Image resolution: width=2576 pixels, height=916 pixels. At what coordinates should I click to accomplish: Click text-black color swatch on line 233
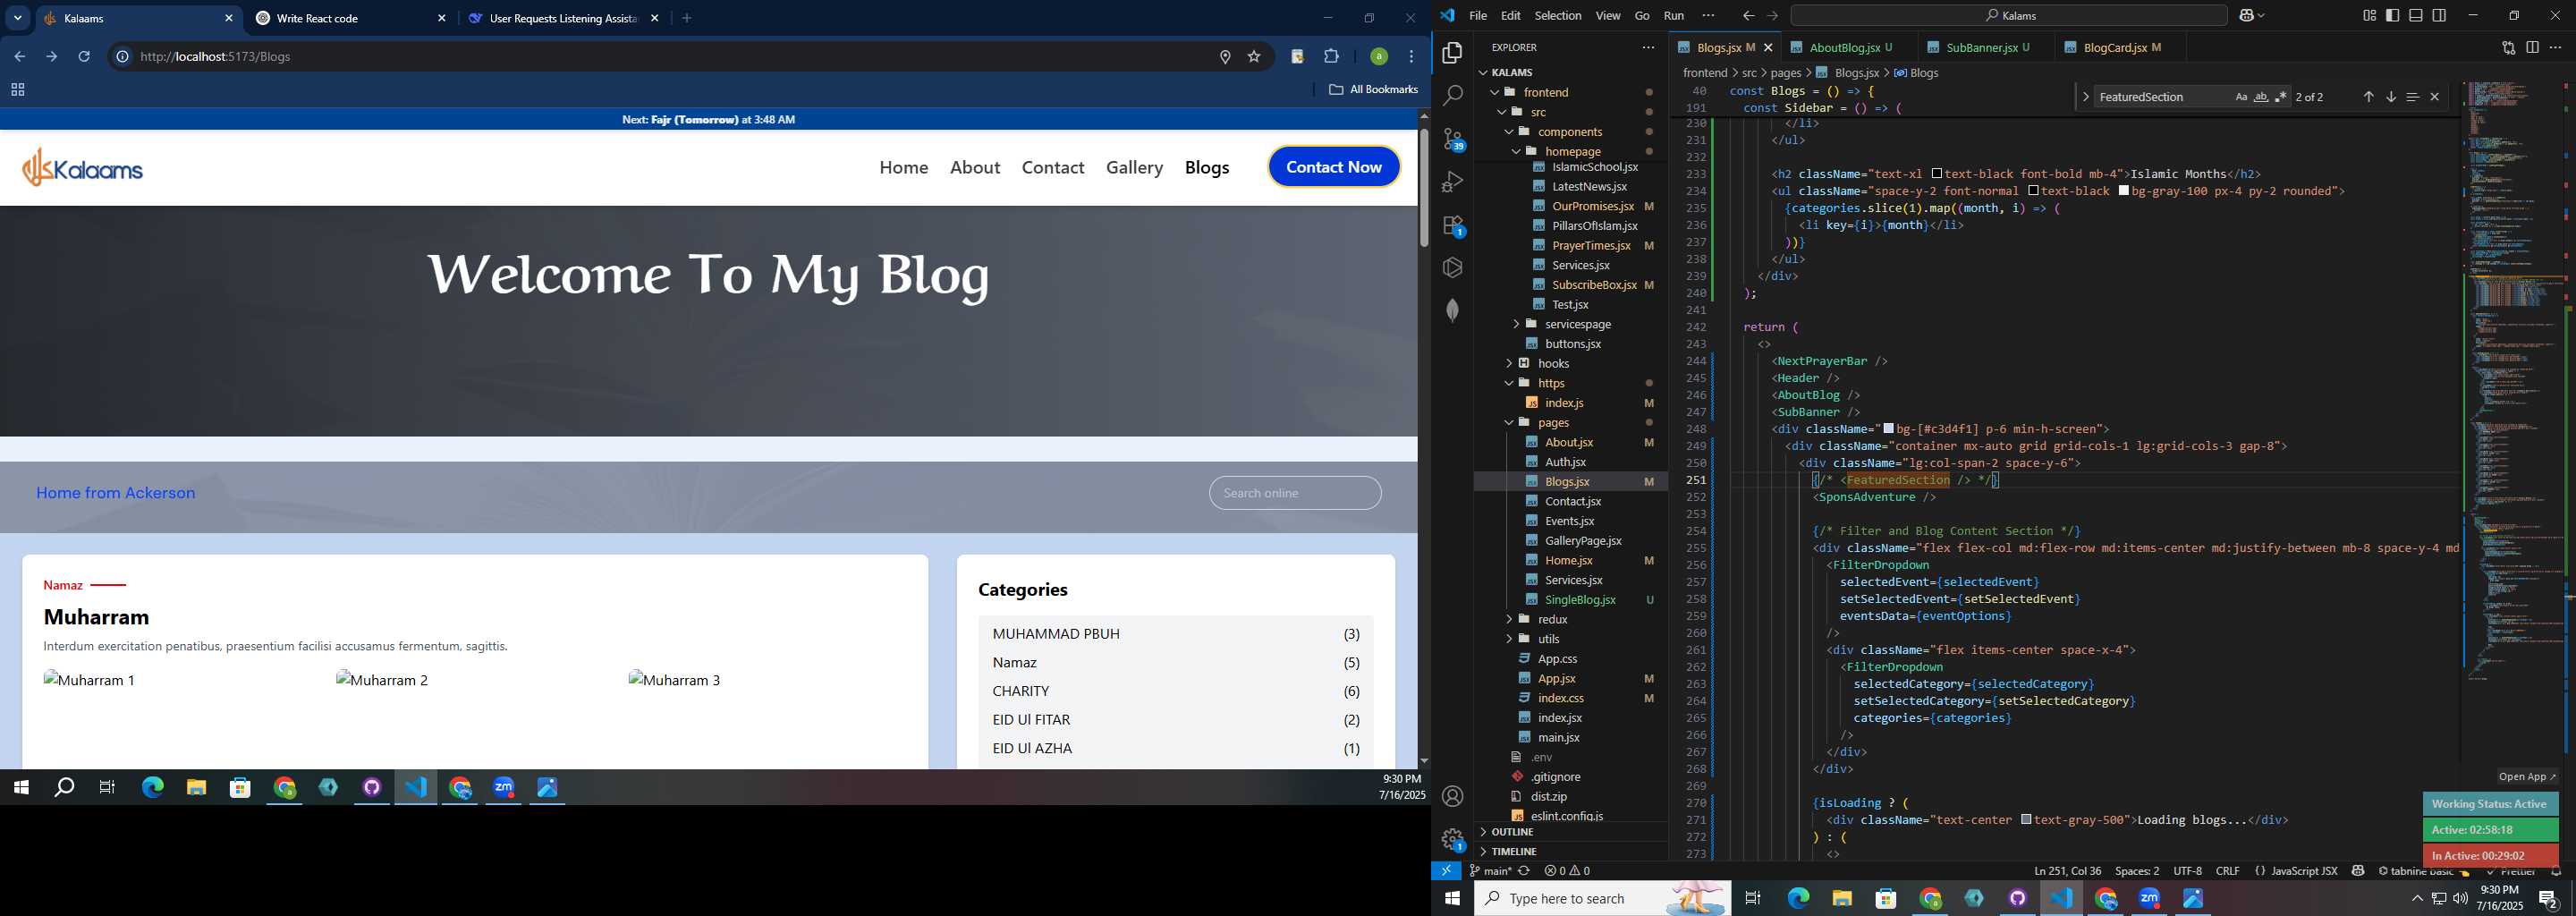point(1937,174)
